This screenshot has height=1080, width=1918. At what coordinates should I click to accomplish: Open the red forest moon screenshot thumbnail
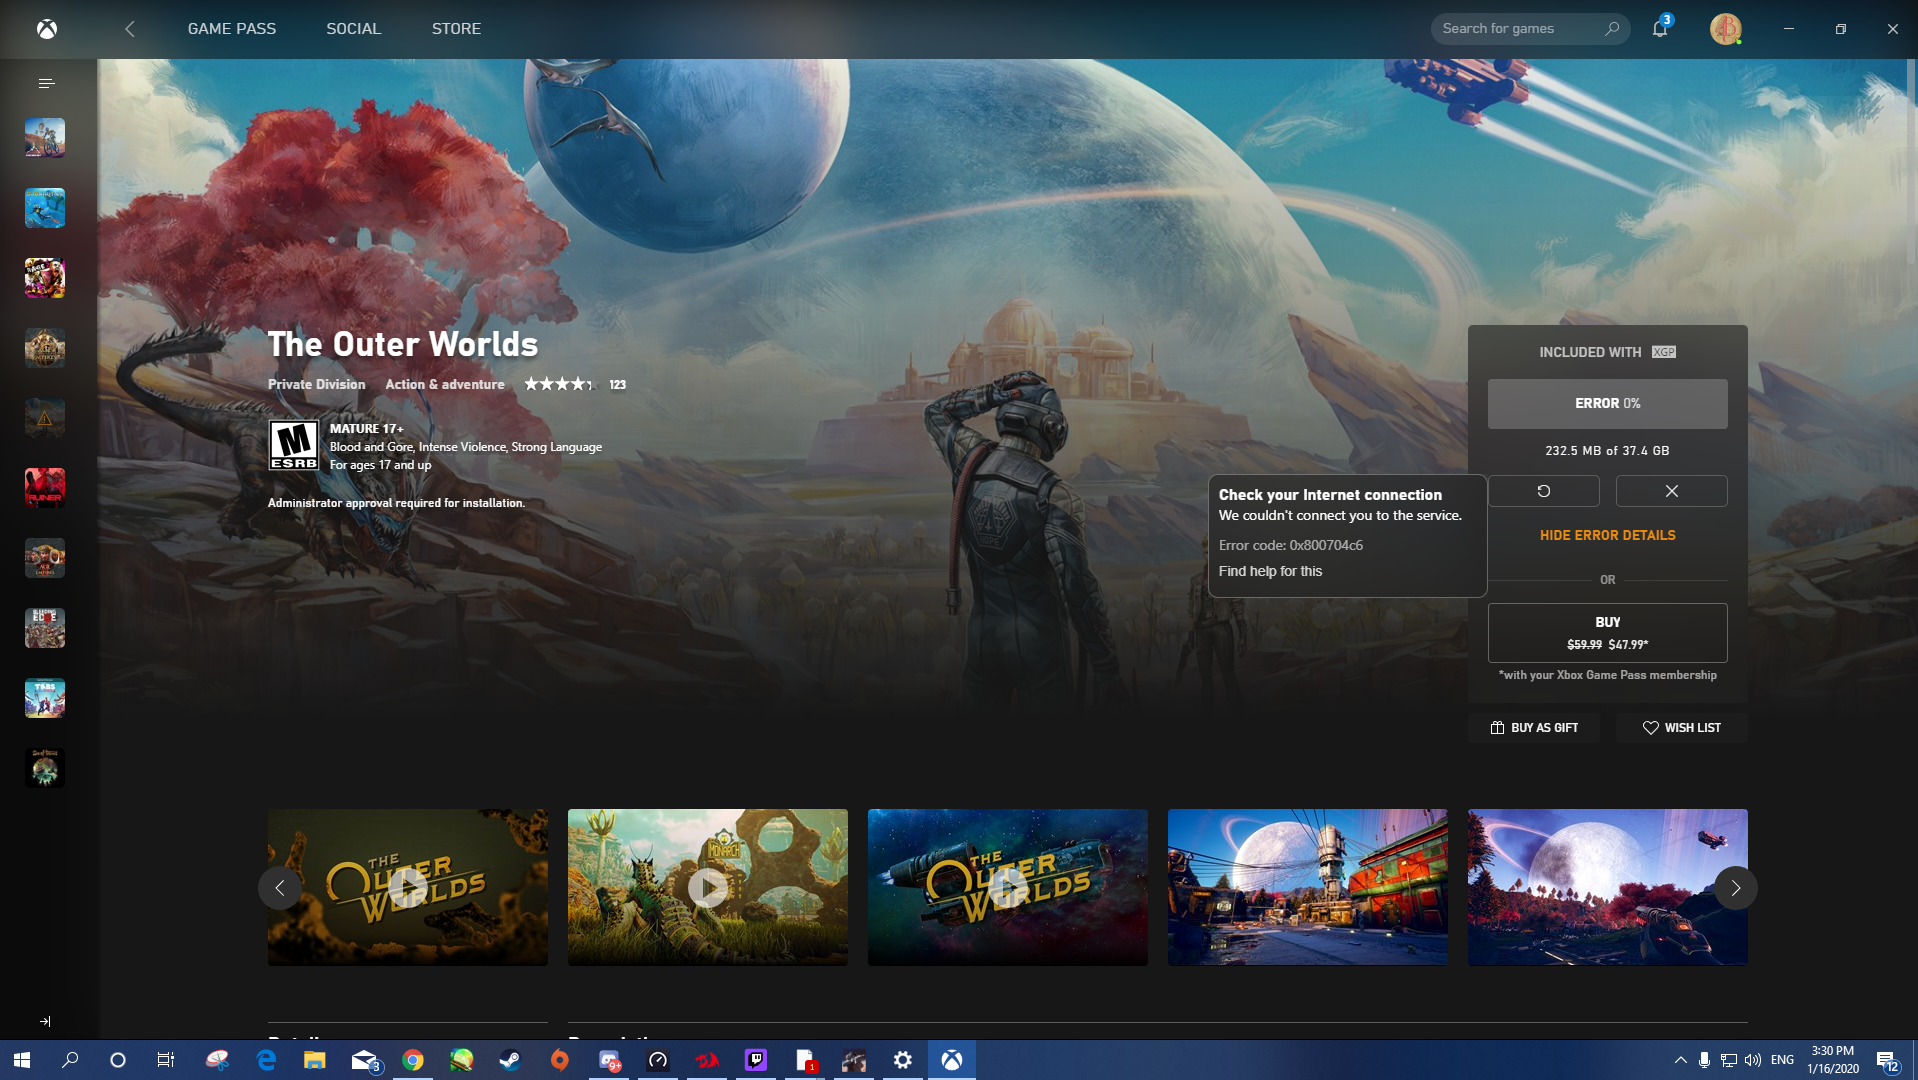point(1608,887)
